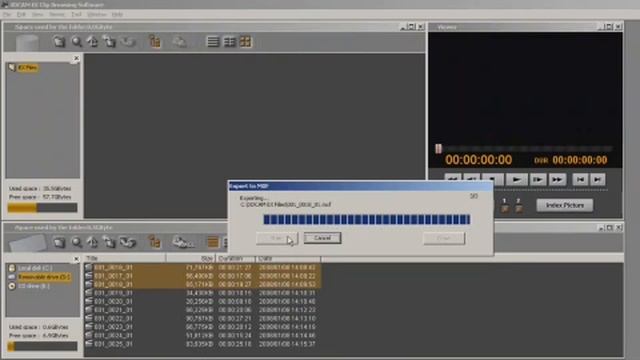The width and height of the screenshot is (640, 360).
Task: Switch the upper pane to detail view
Action: tap(230, 42)
